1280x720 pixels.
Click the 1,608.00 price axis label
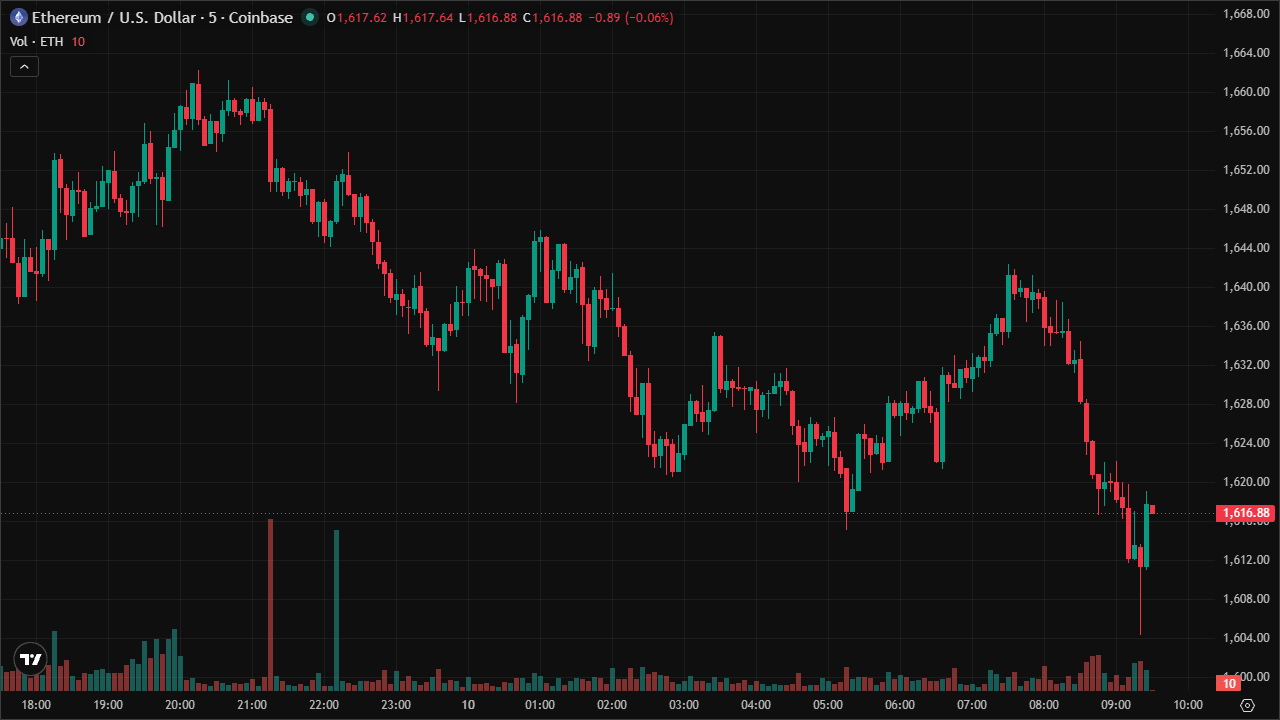(x=1246, y=599)
